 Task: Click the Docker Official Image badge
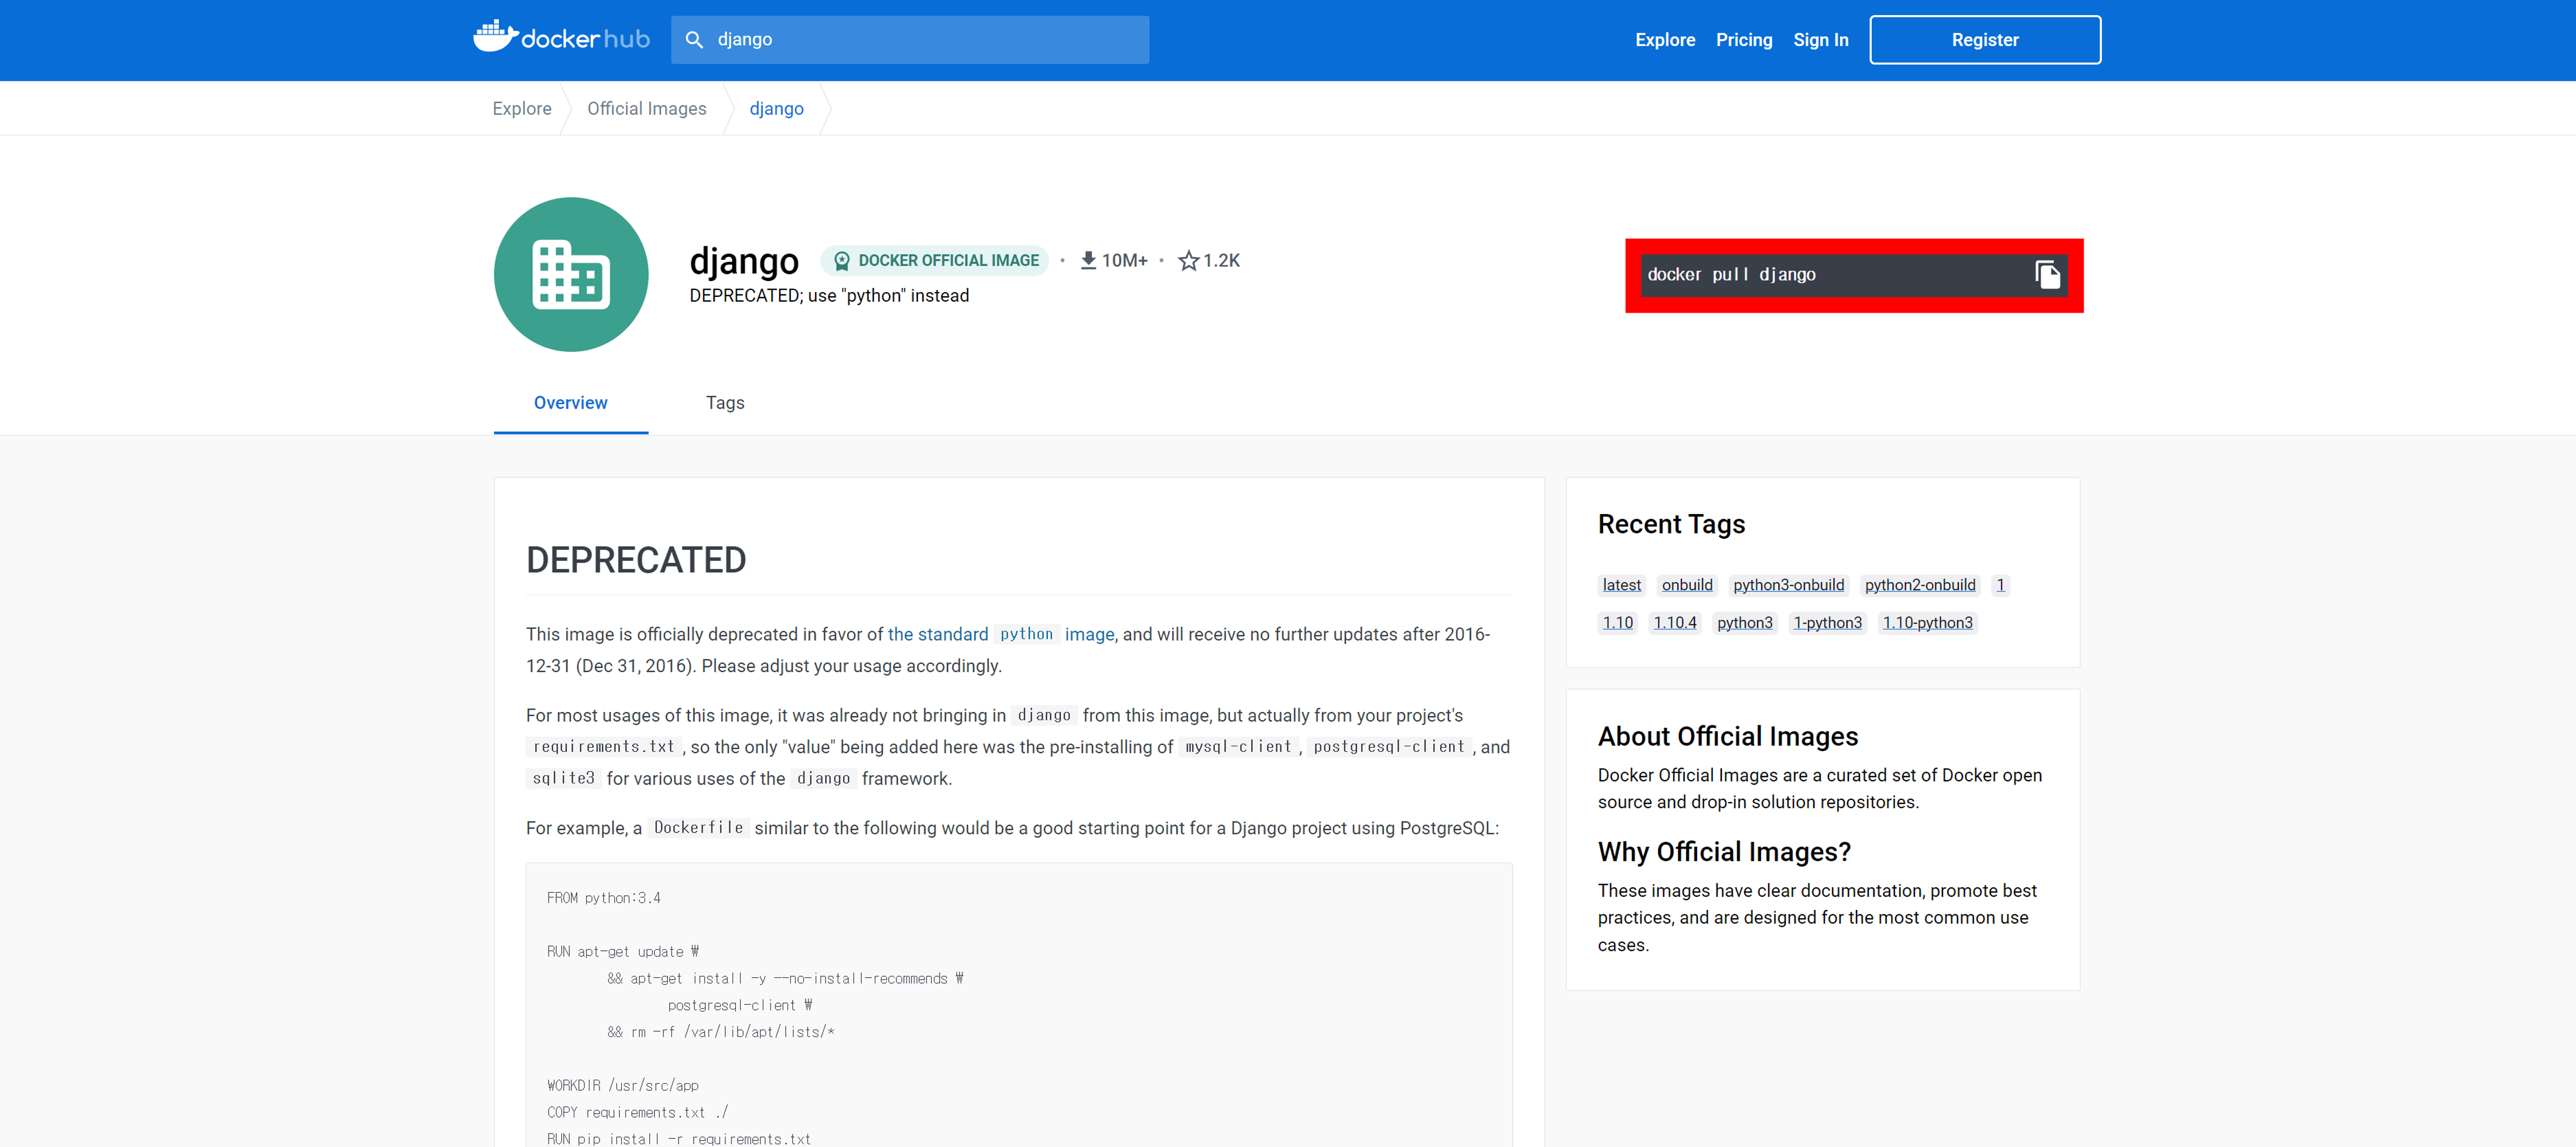click(936, 261)
